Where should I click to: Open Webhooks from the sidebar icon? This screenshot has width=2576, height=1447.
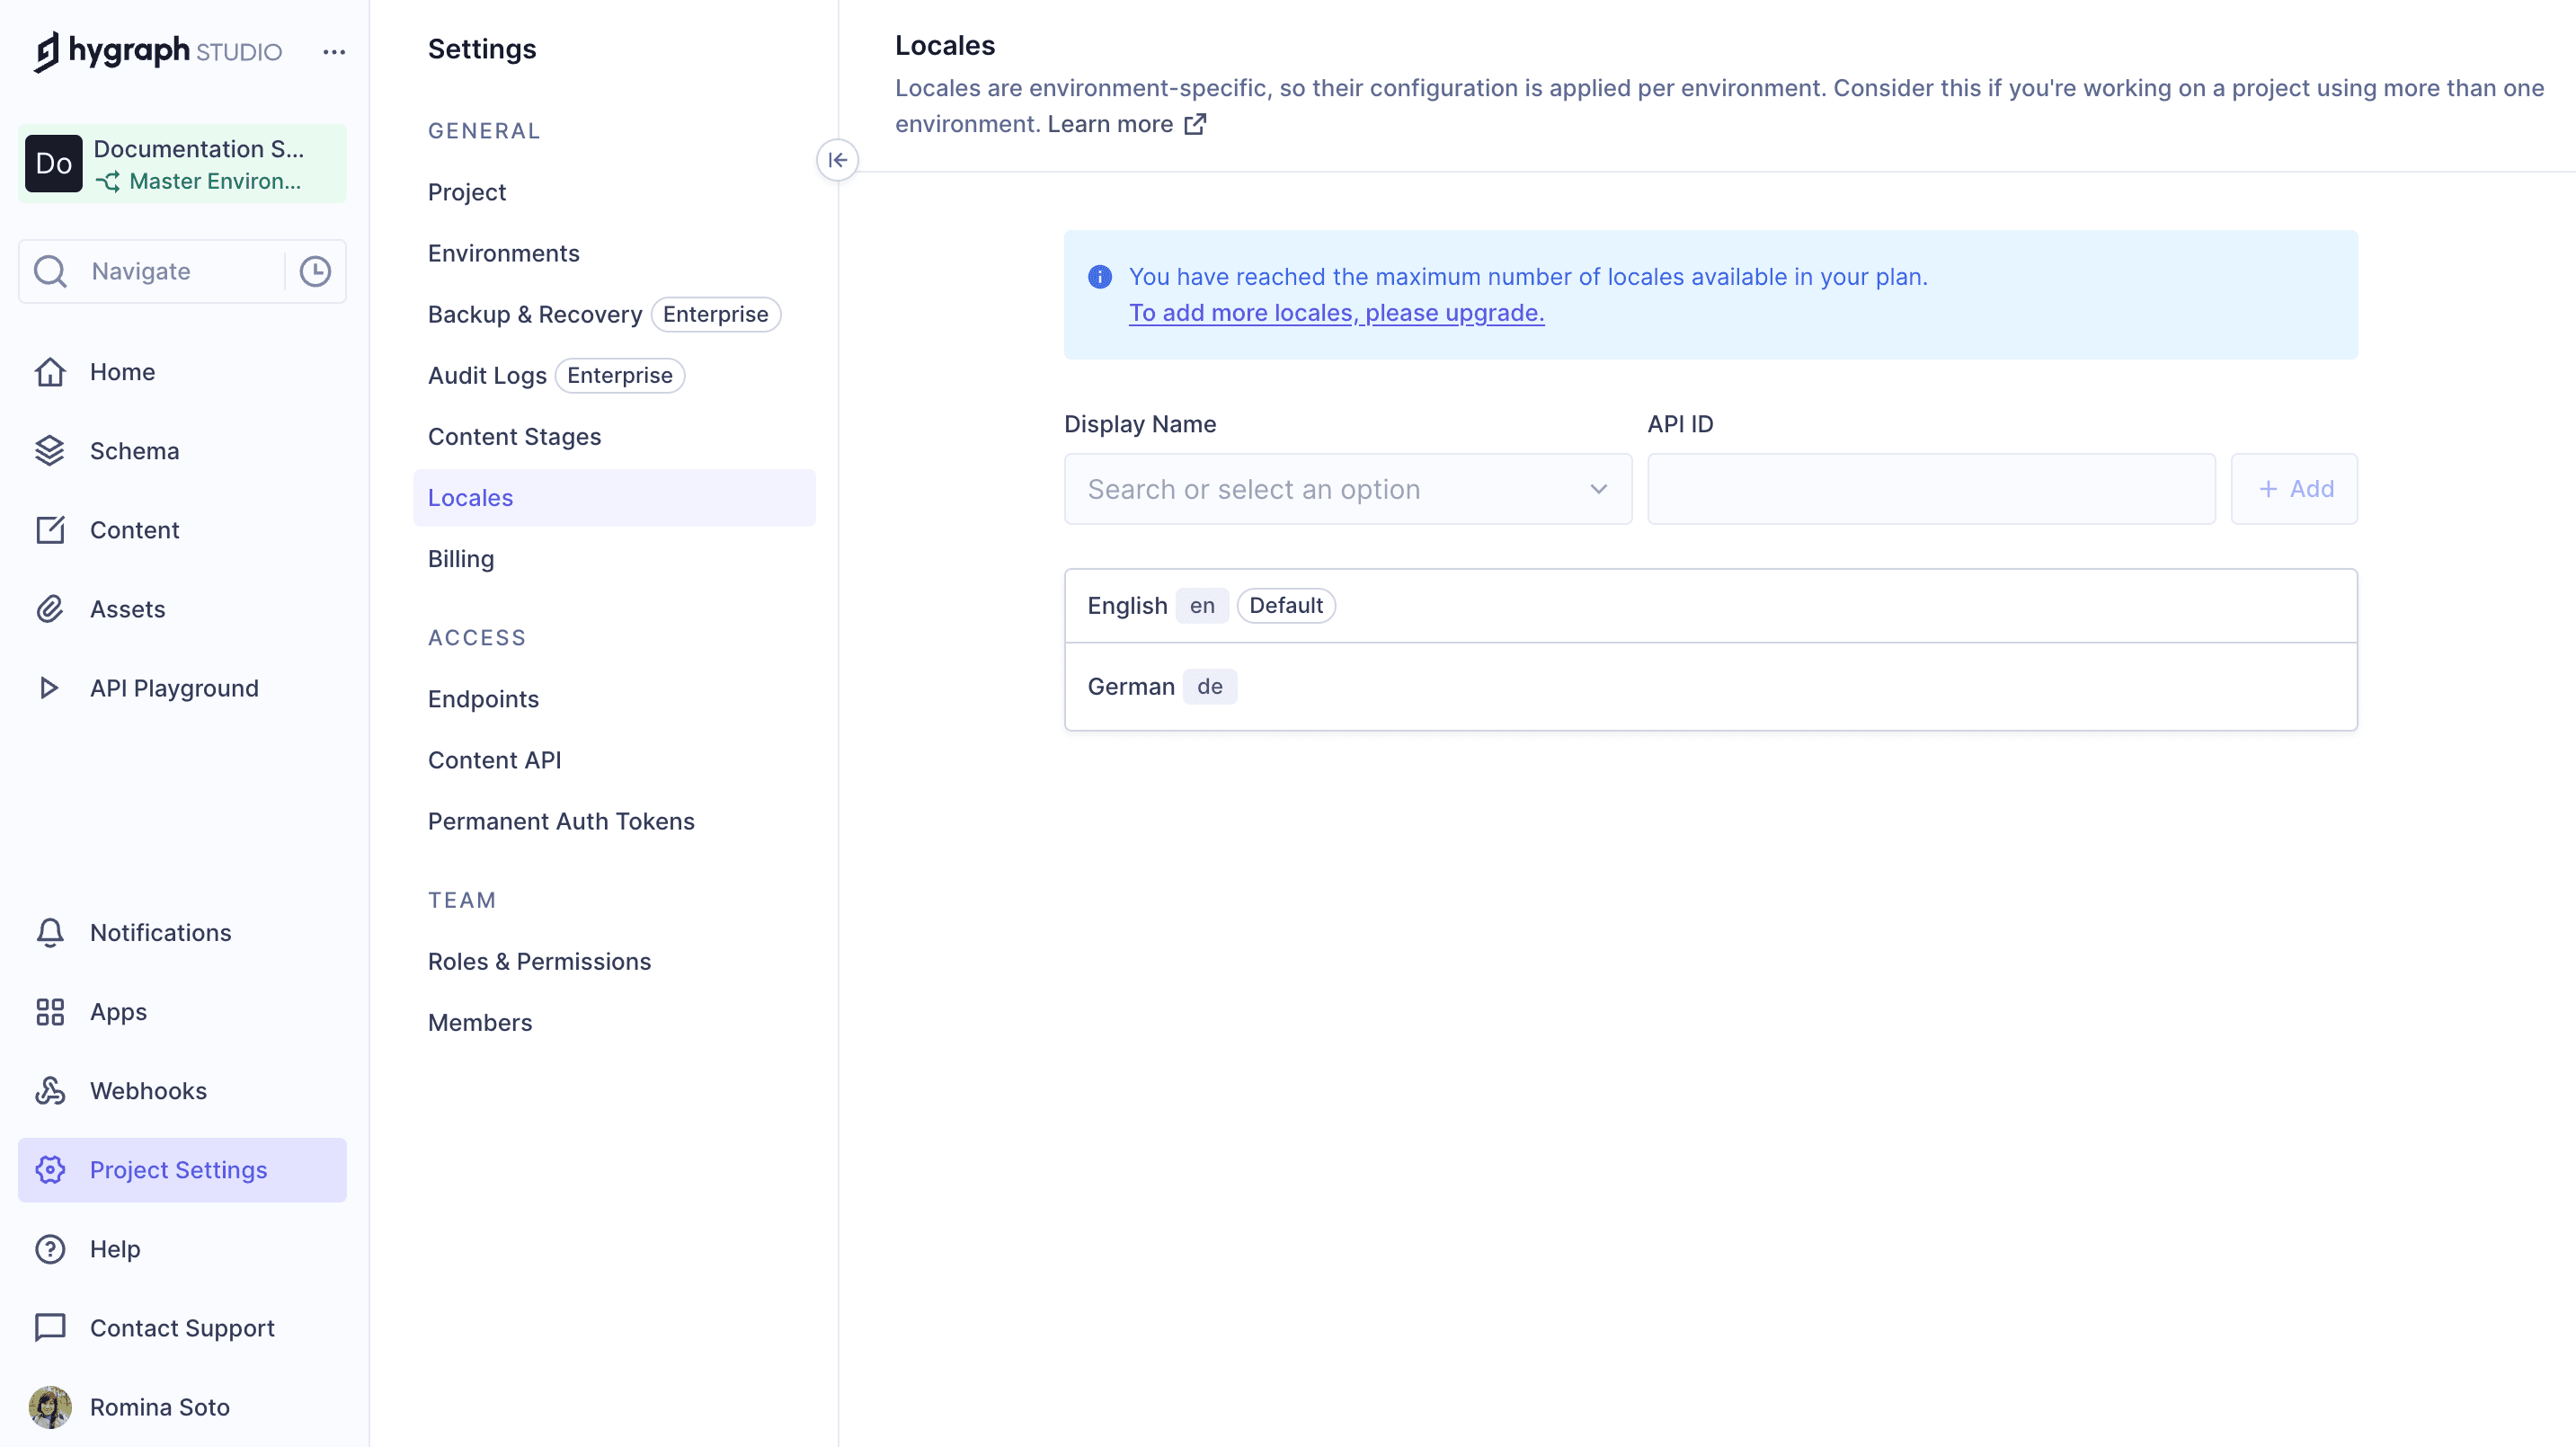(x=51, y=1090)
